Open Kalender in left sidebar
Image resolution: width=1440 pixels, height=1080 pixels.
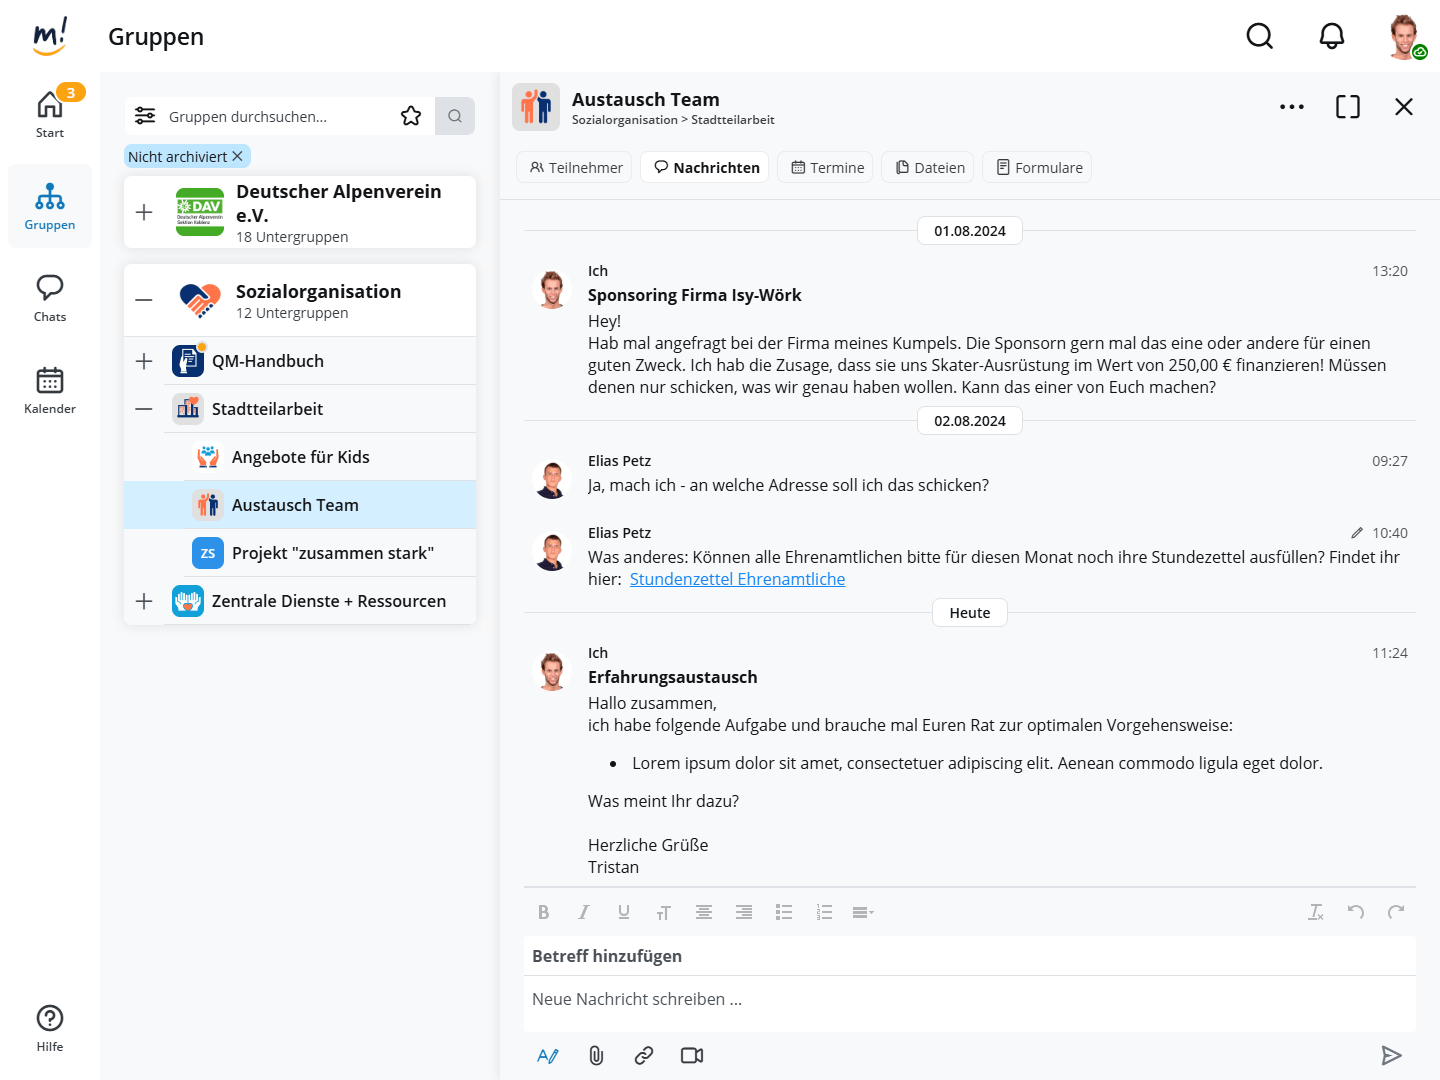point(50,390)
